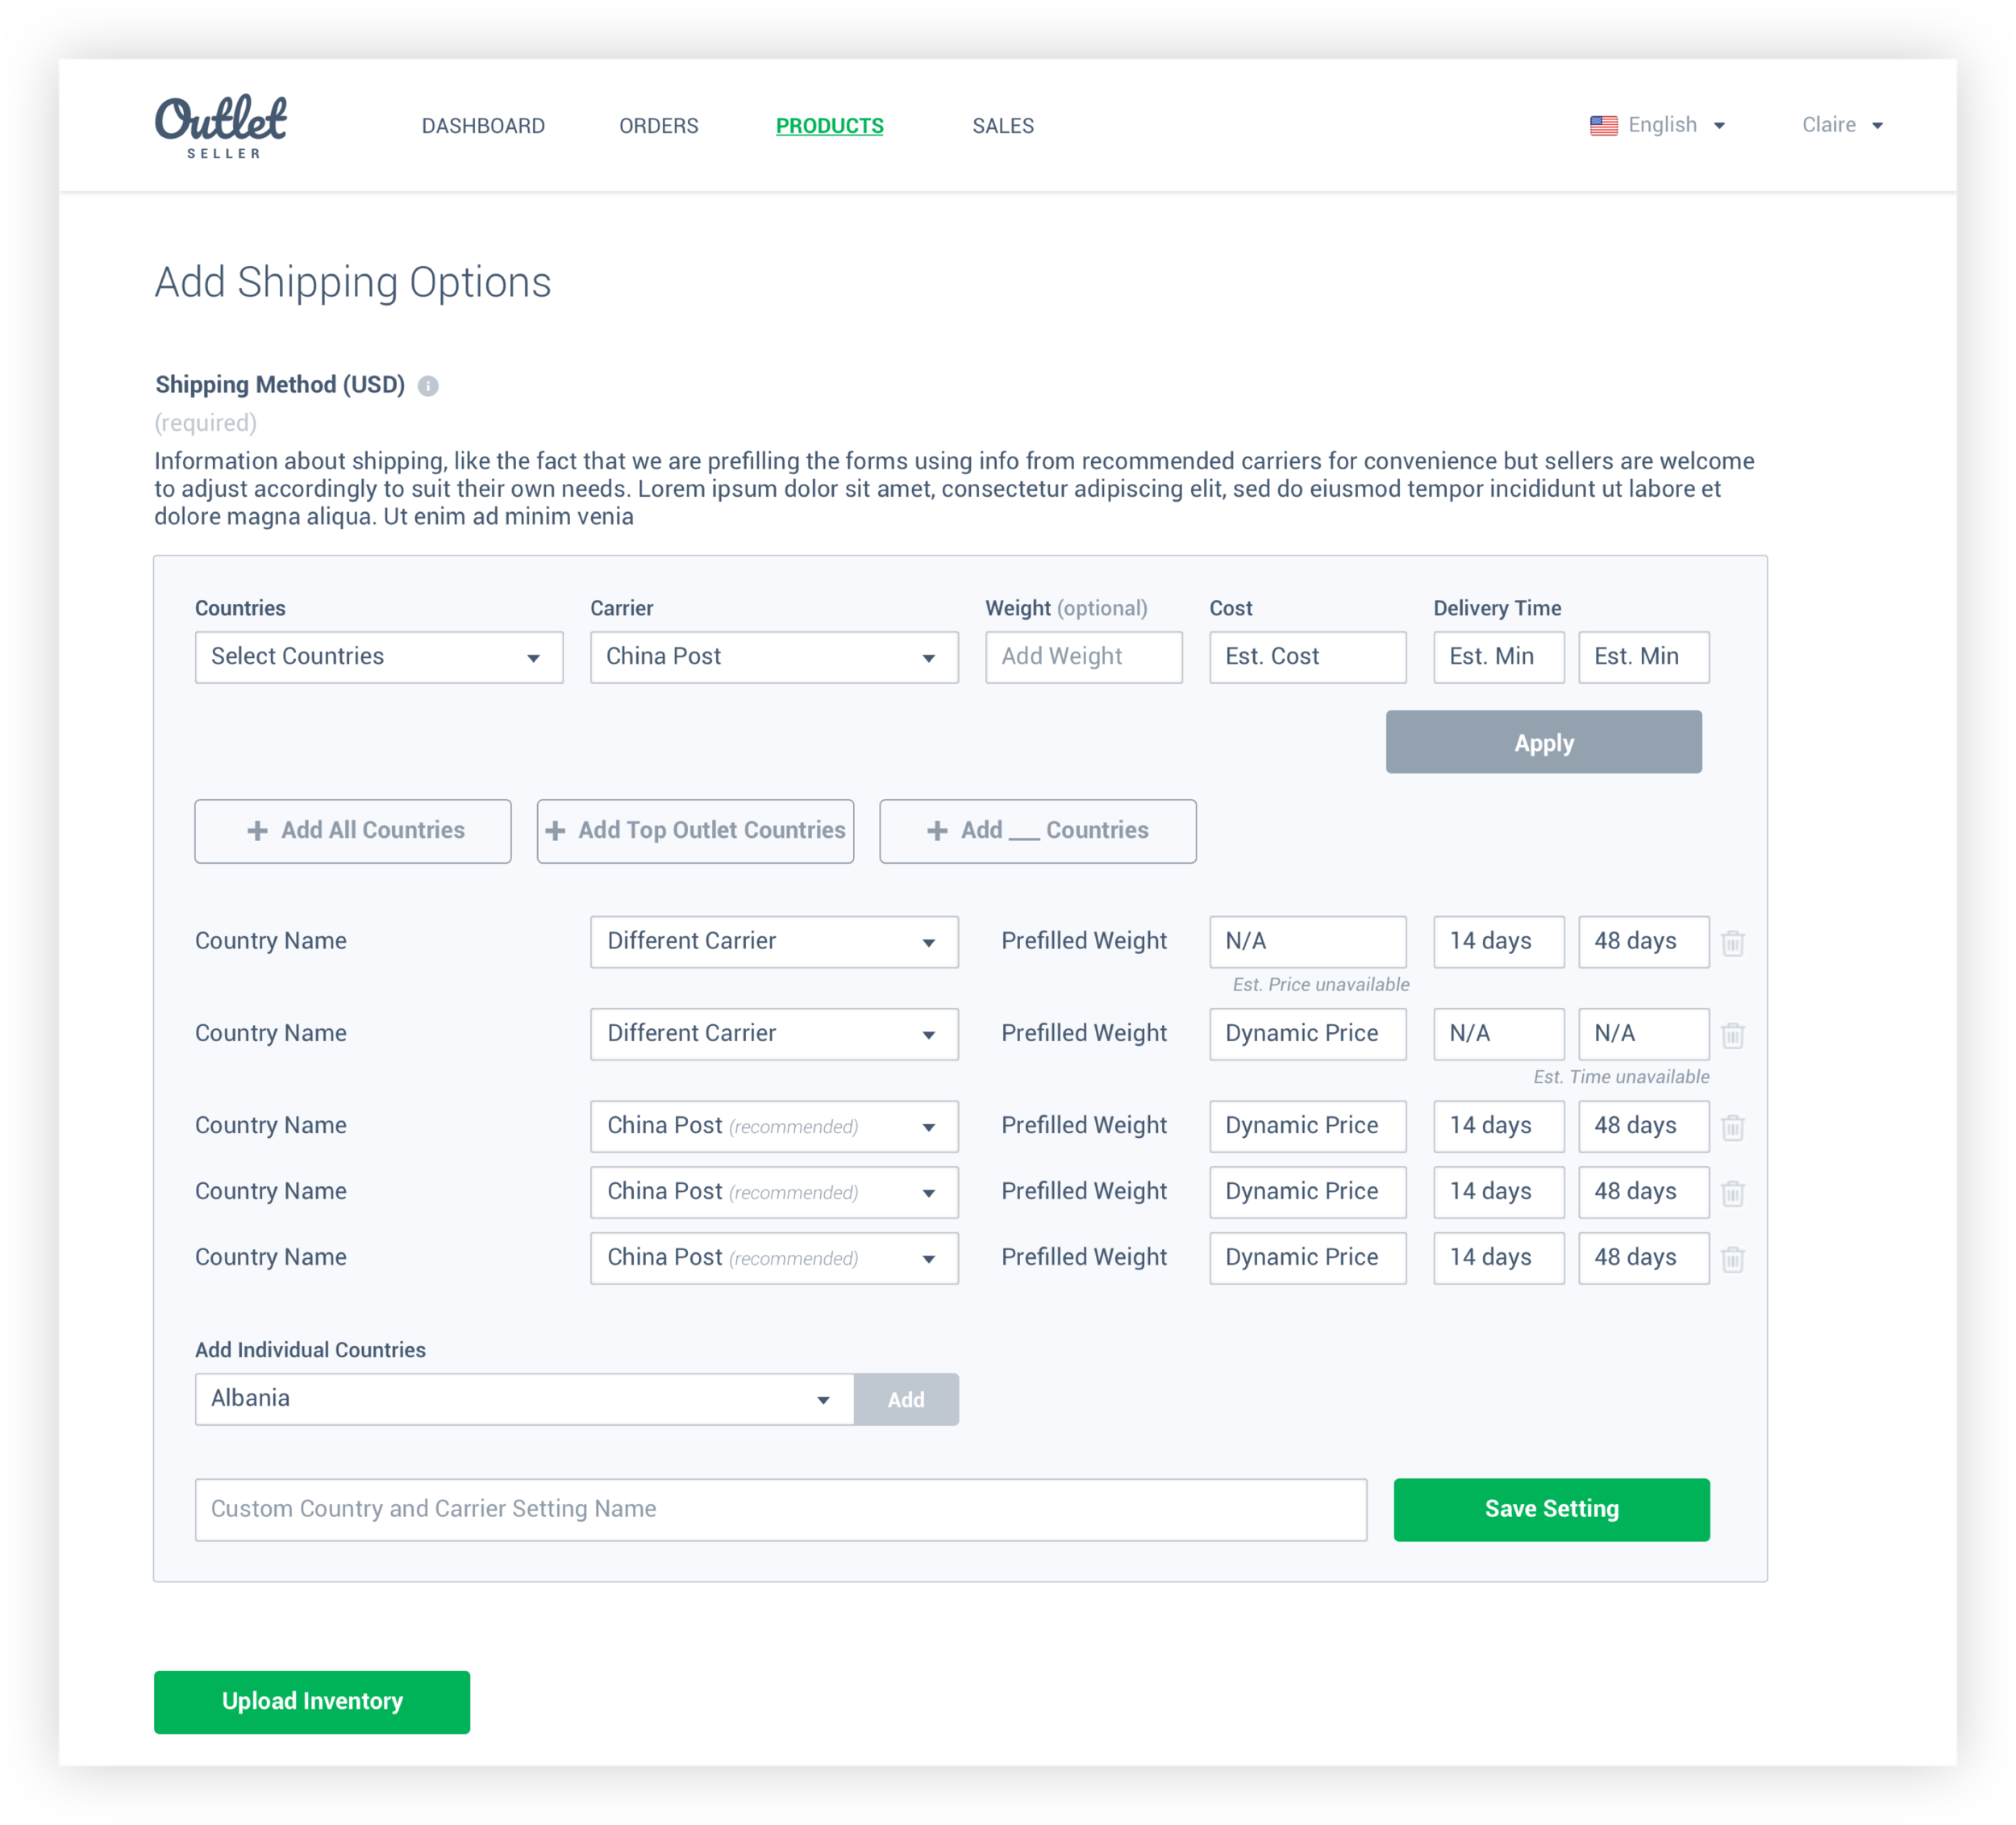Click the Add button next to Albania
Screen dimensions: 2016x1825
[x=906, y=1400]
